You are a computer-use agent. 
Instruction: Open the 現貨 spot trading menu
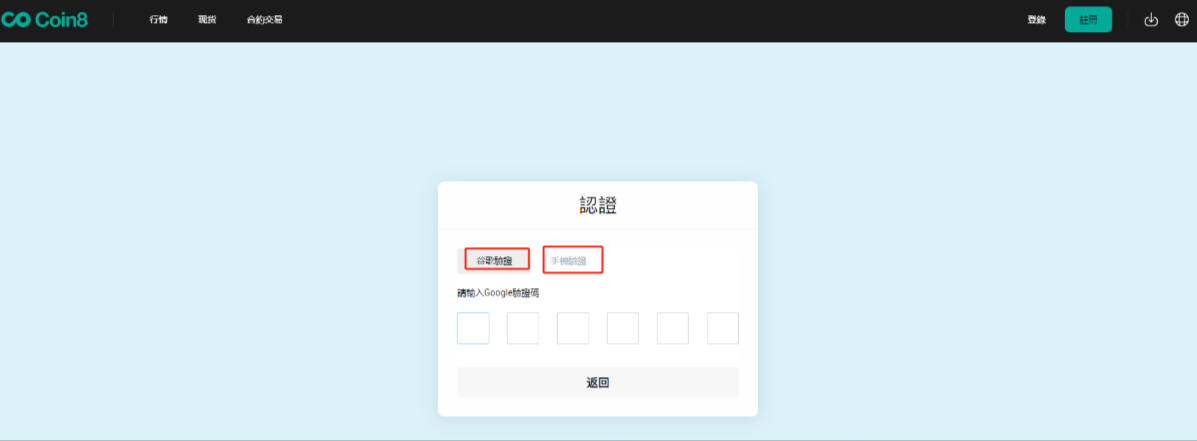tap(207, 20)
